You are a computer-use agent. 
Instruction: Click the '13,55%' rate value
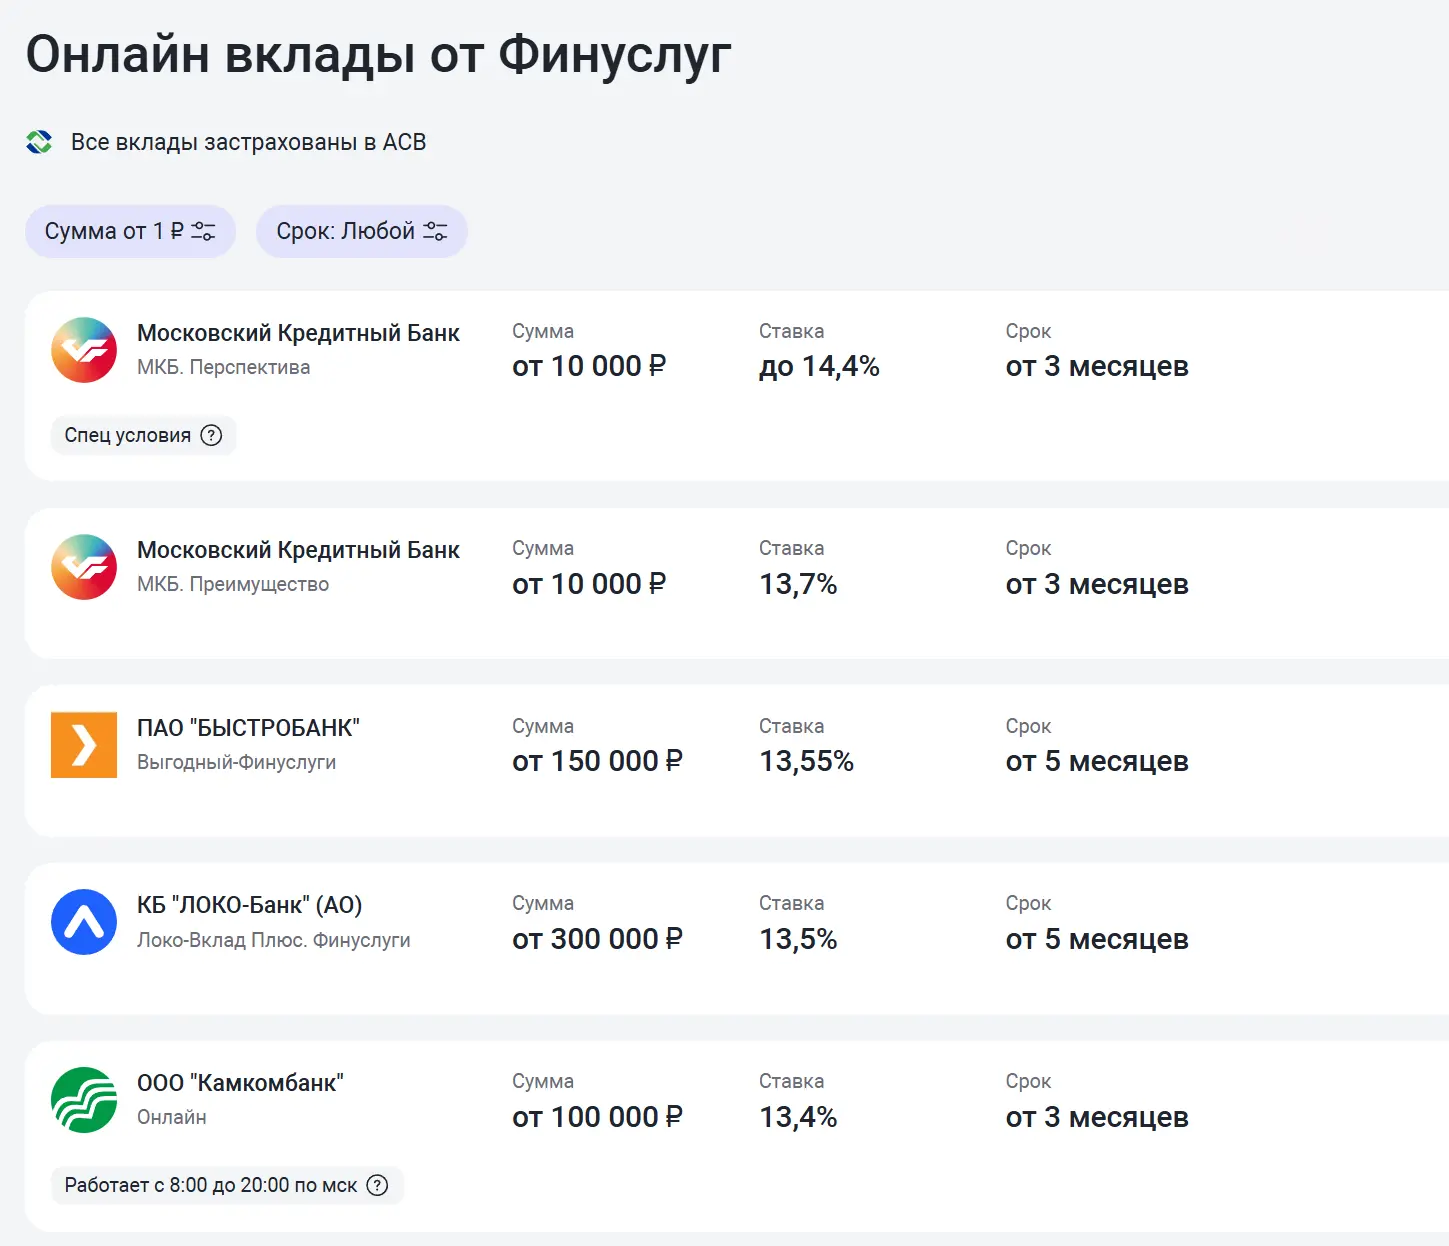click(x=806, y=762)
